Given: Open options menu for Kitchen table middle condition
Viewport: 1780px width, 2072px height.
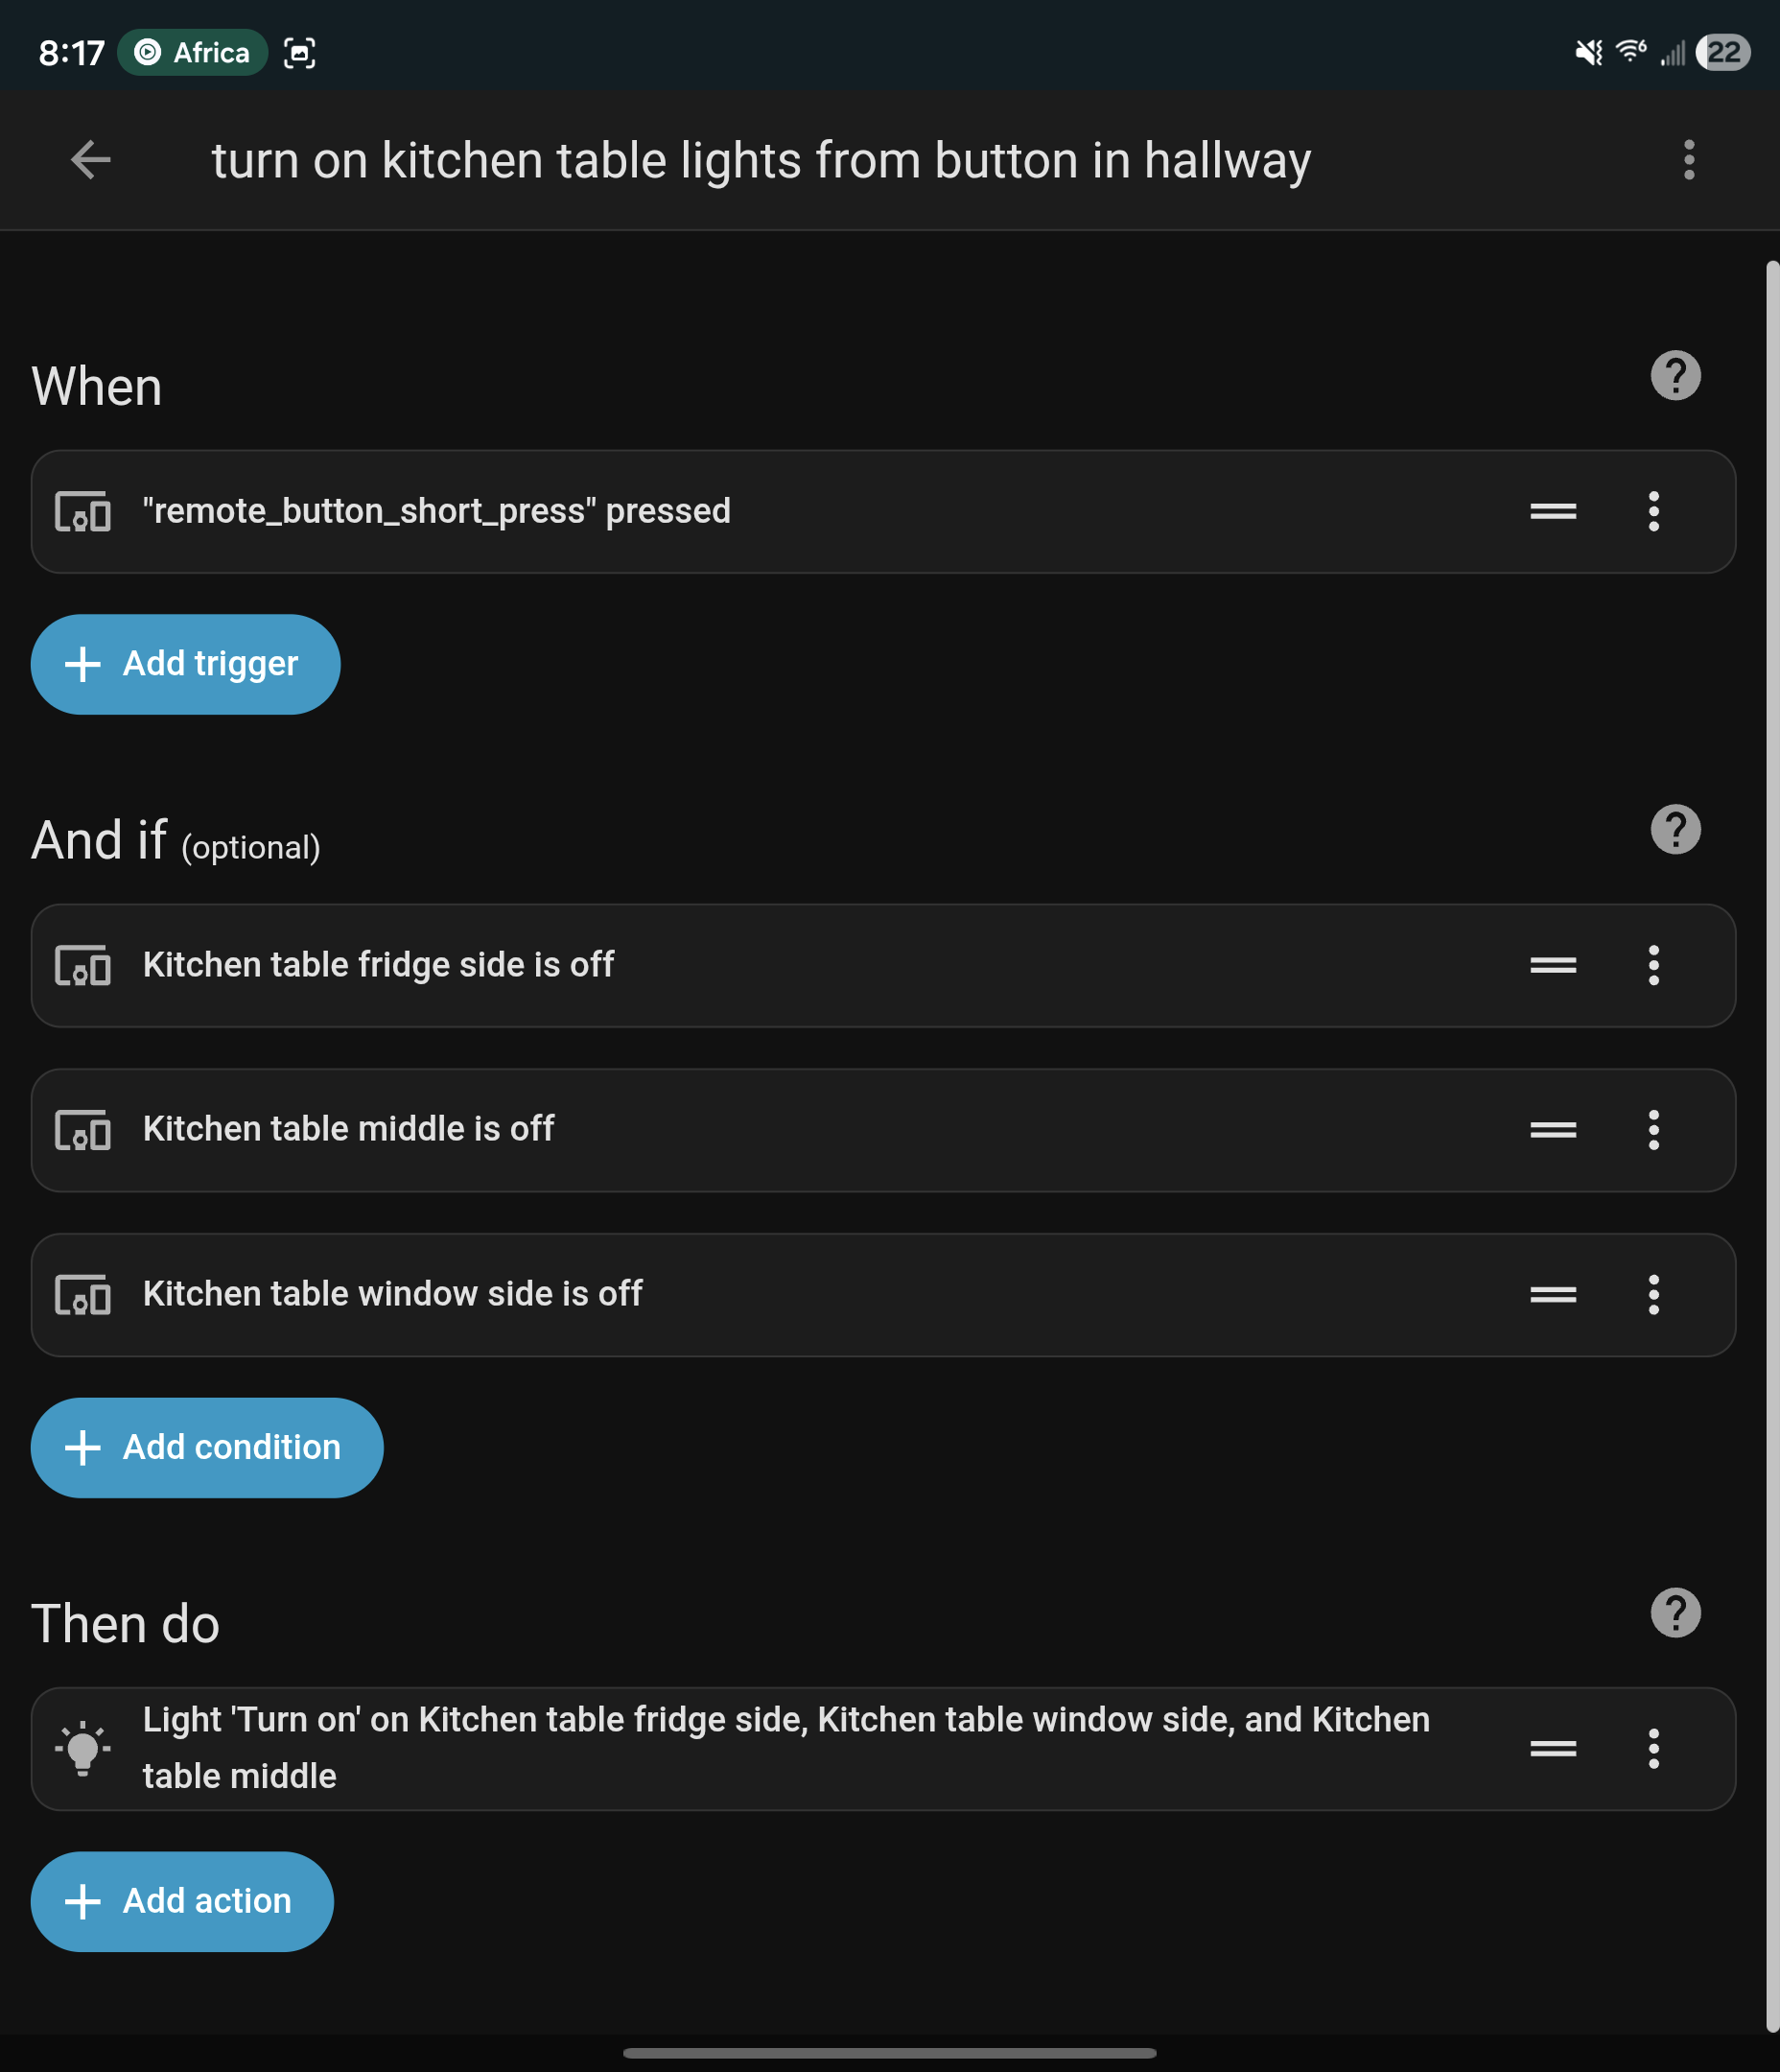Looking at the screenshot, I should (1653, 1129).
